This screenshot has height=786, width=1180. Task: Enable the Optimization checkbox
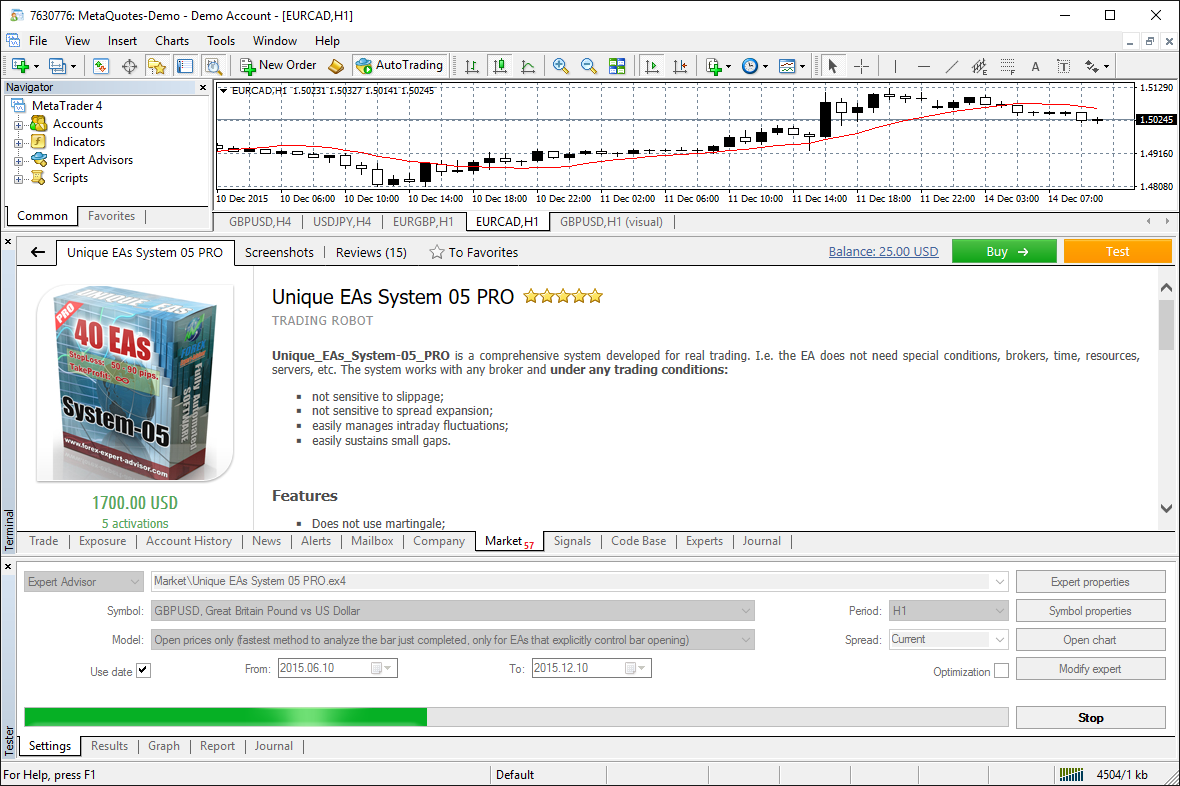[1001, 671]
